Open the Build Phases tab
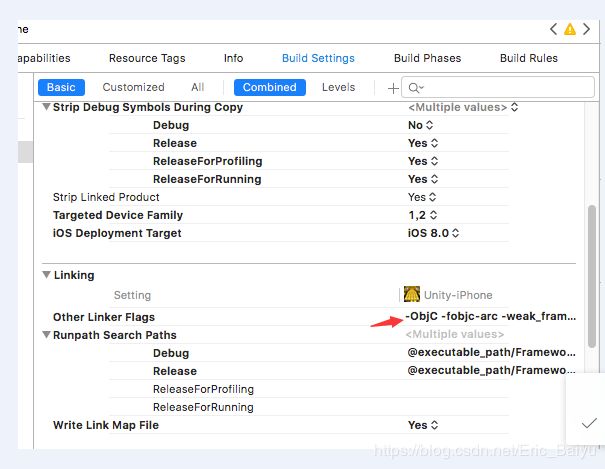 (427, 58)
